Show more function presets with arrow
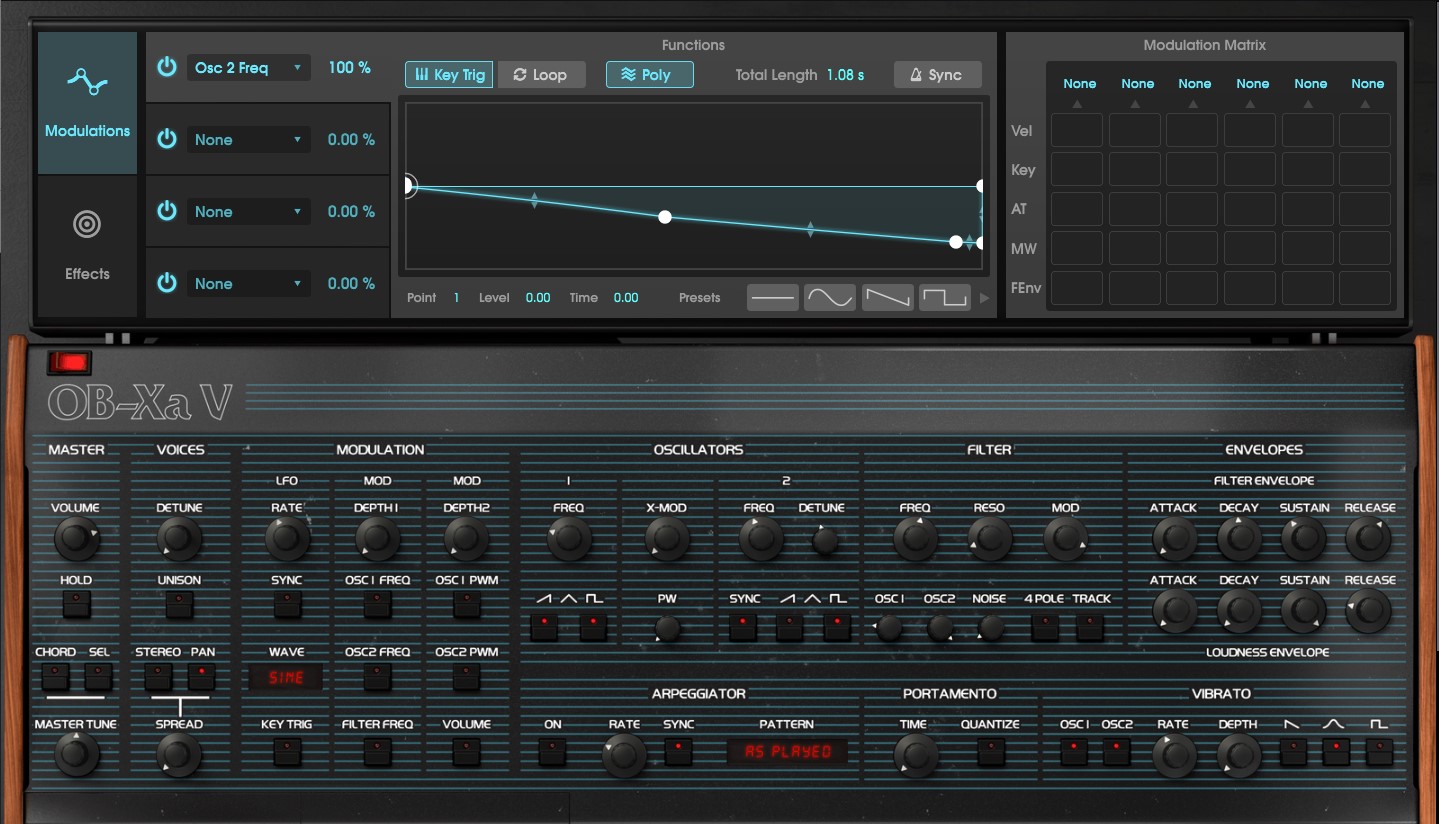Viewport: 1439px width, 824px height. tap(984, 298)
